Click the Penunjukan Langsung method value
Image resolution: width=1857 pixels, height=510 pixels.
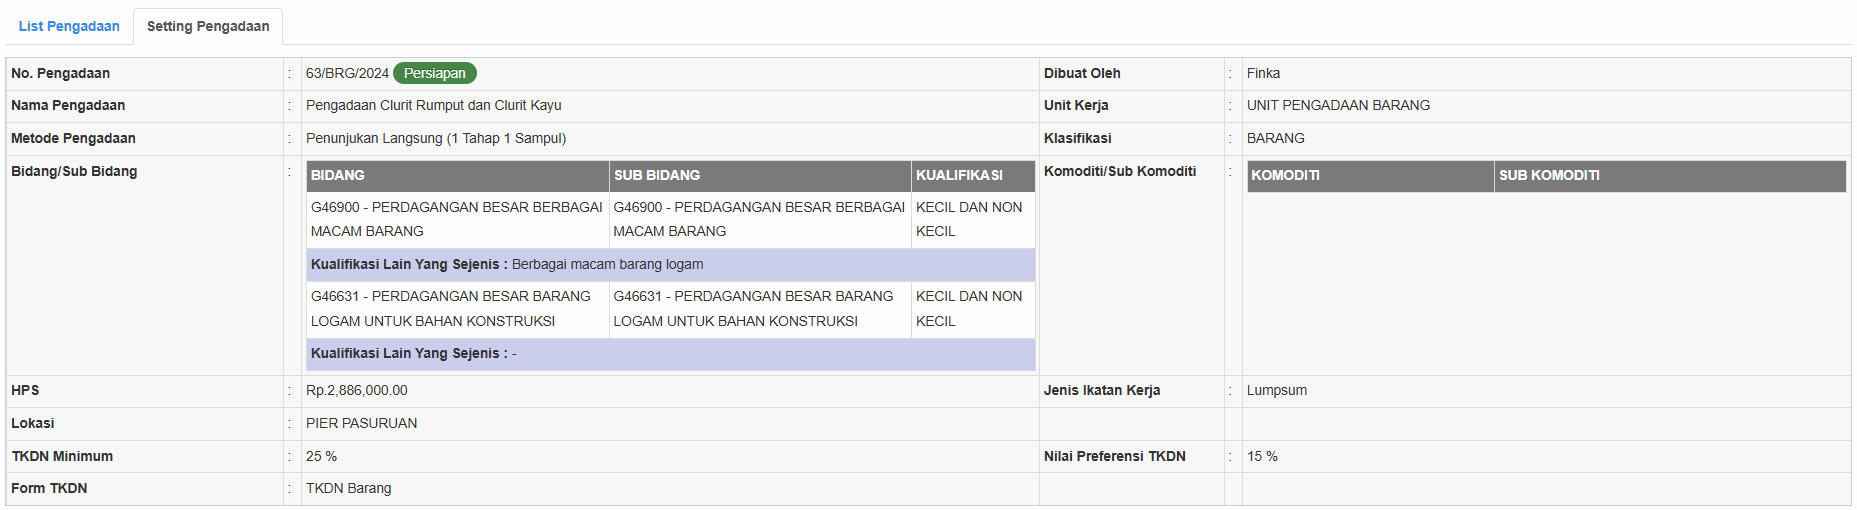[x=436, y=138]
